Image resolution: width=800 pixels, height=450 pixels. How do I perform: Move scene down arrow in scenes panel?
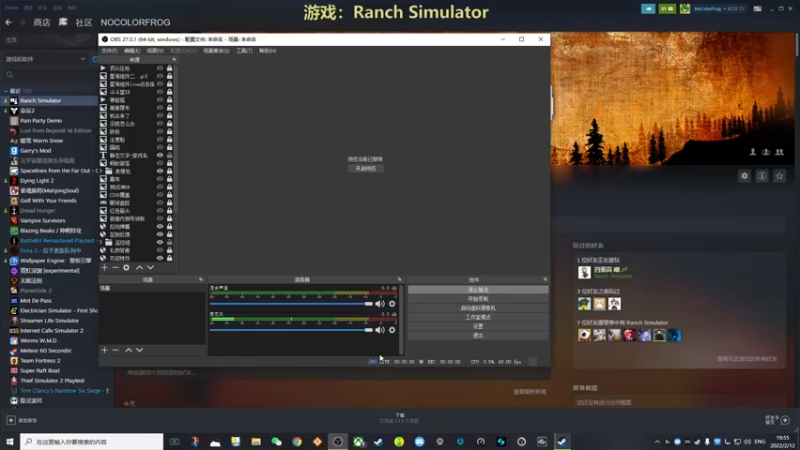pos(139,350)
